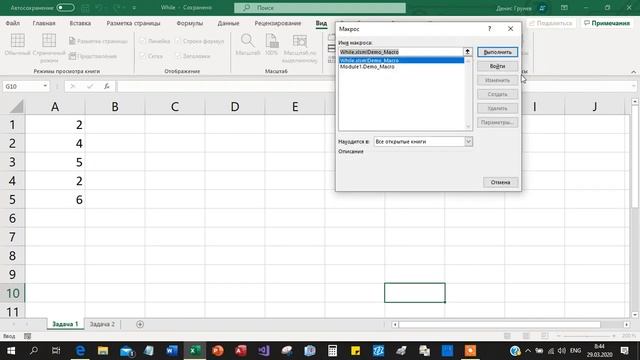
Task: Click column header C
Action: click(175, 107)
